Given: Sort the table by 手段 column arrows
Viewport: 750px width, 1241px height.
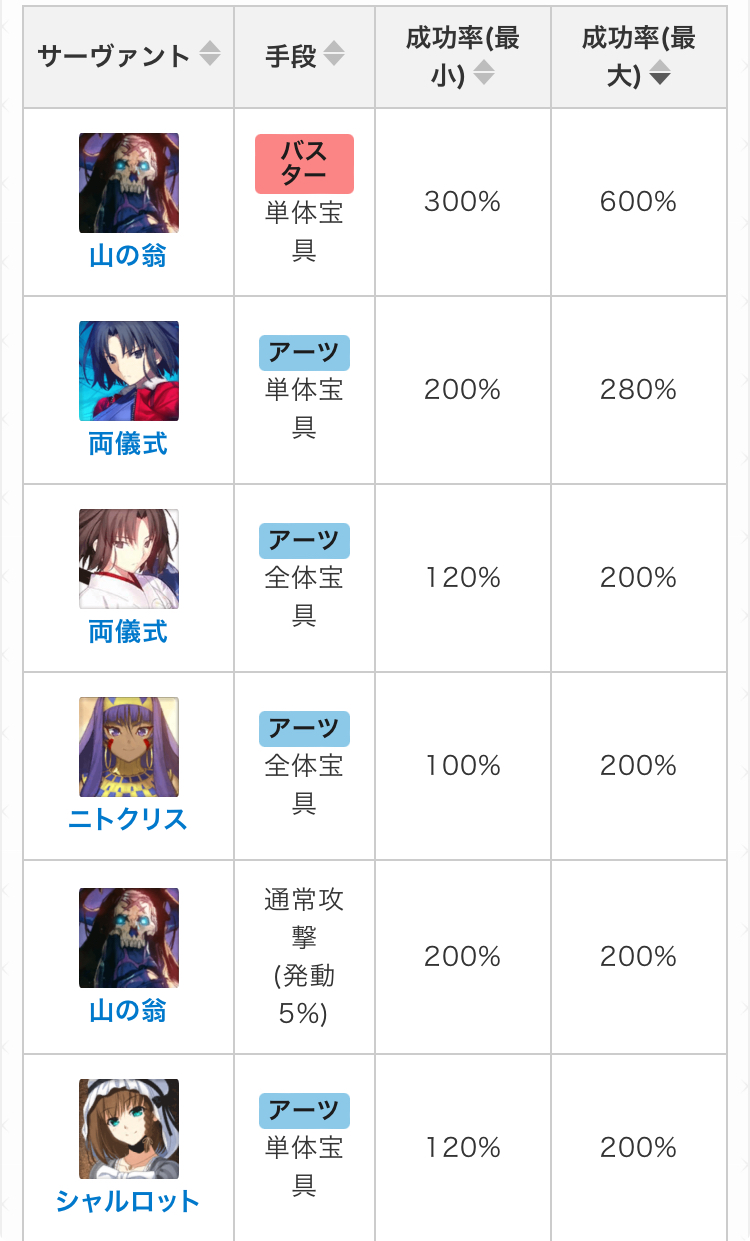Looking at the screenshot, I should [334, 55].
